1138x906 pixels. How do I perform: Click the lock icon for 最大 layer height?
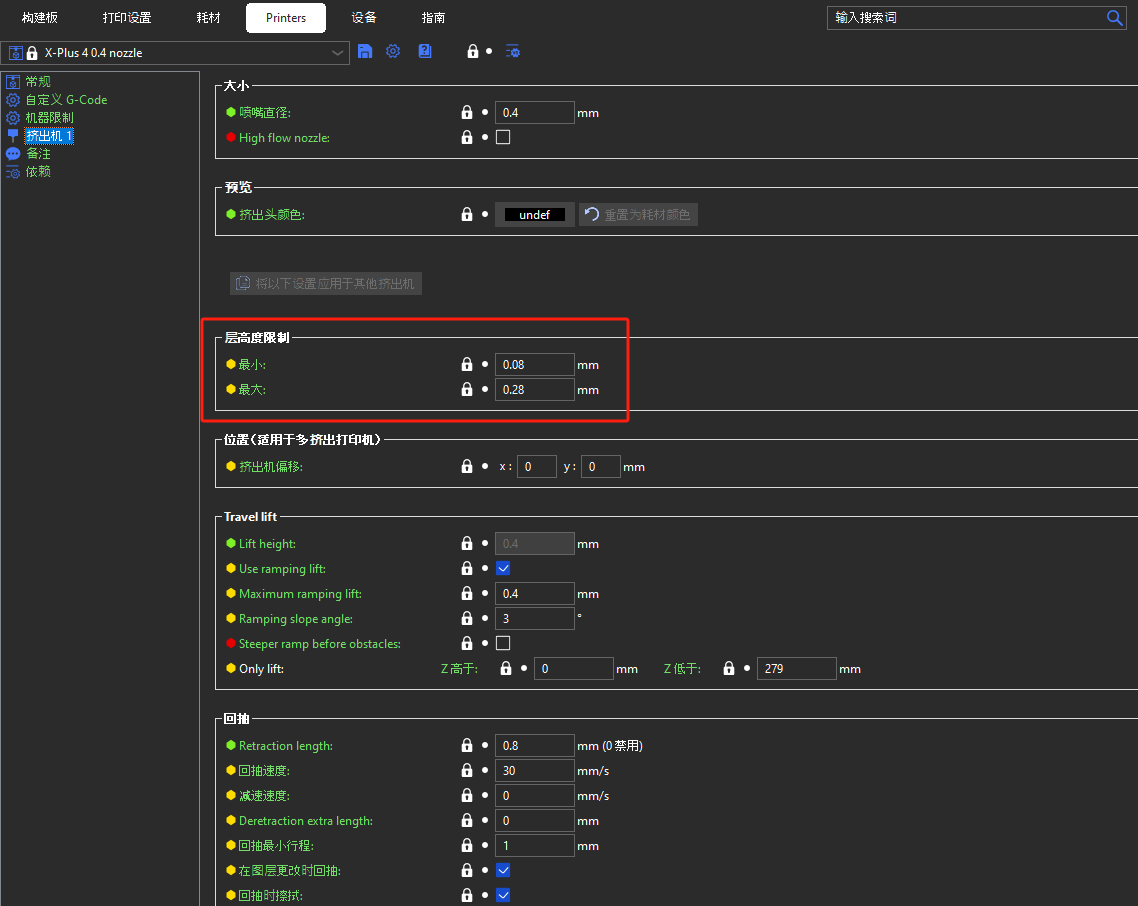tap(467, 389)
